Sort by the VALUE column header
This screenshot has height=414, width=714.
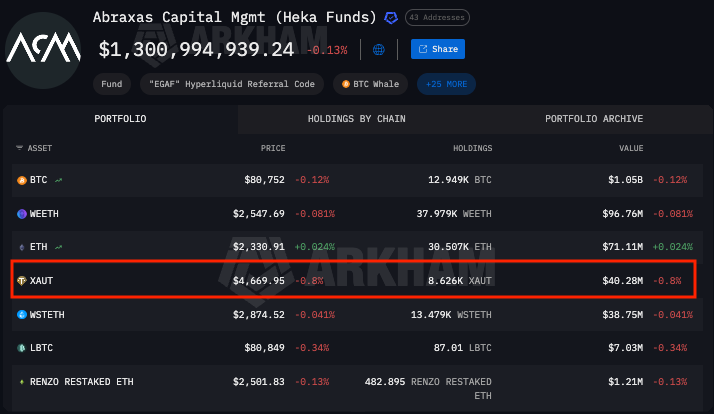(631, 148)
